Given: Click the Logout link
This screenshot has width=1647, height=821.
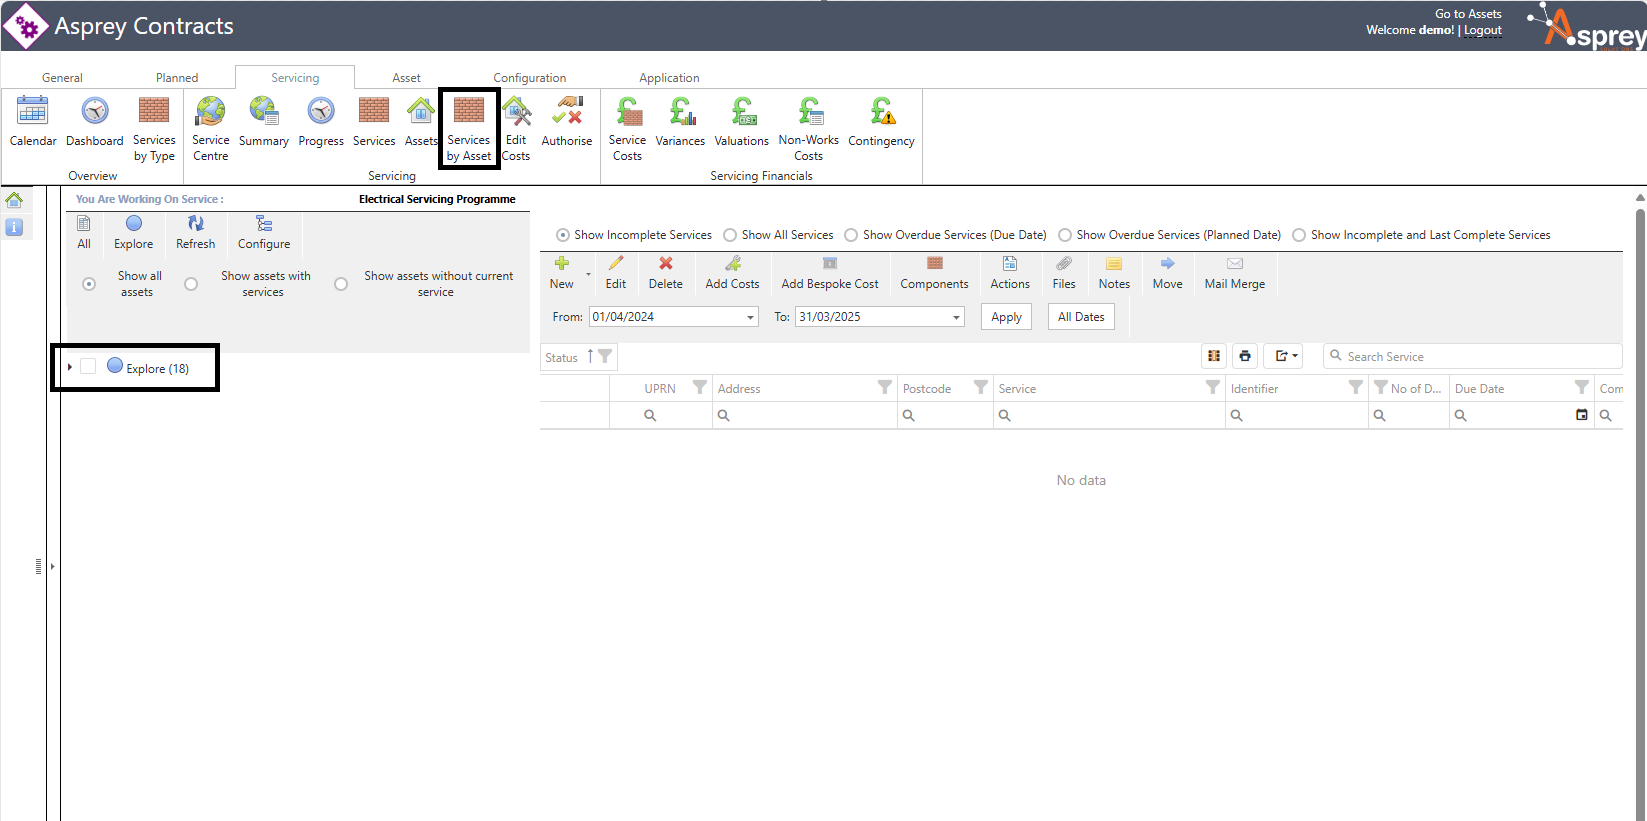Looking at the screenshot, I should tap(1483, 30).
